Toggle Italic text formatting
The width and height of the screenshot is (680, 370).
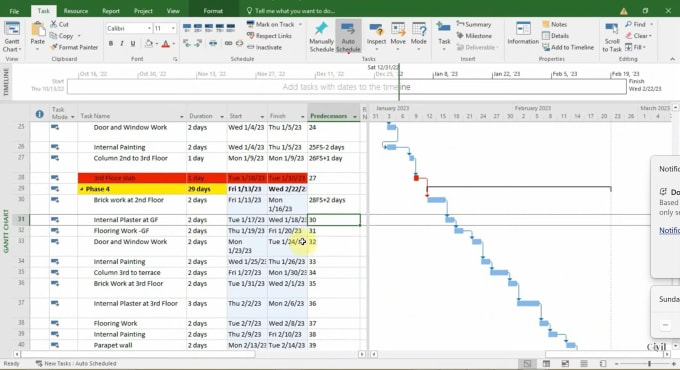[x=122, y=43]
